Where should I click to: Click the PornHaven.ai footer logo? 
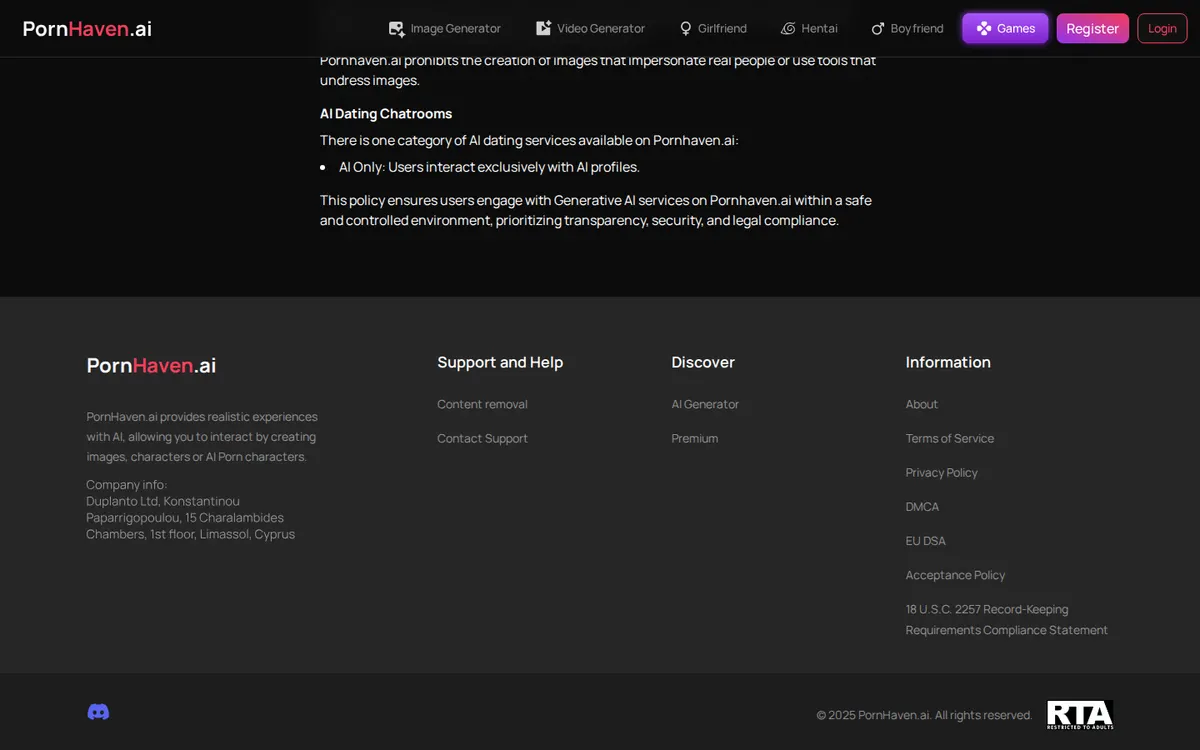click(x=151, y=365)
